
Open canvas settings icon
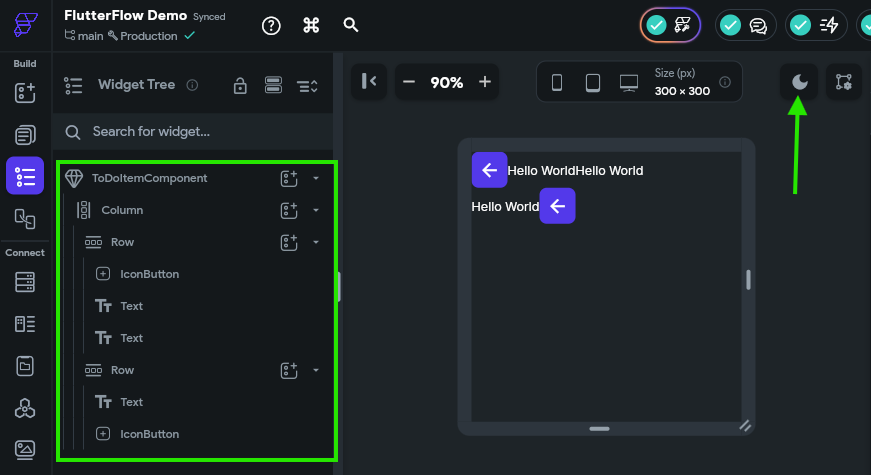point(844,82)
